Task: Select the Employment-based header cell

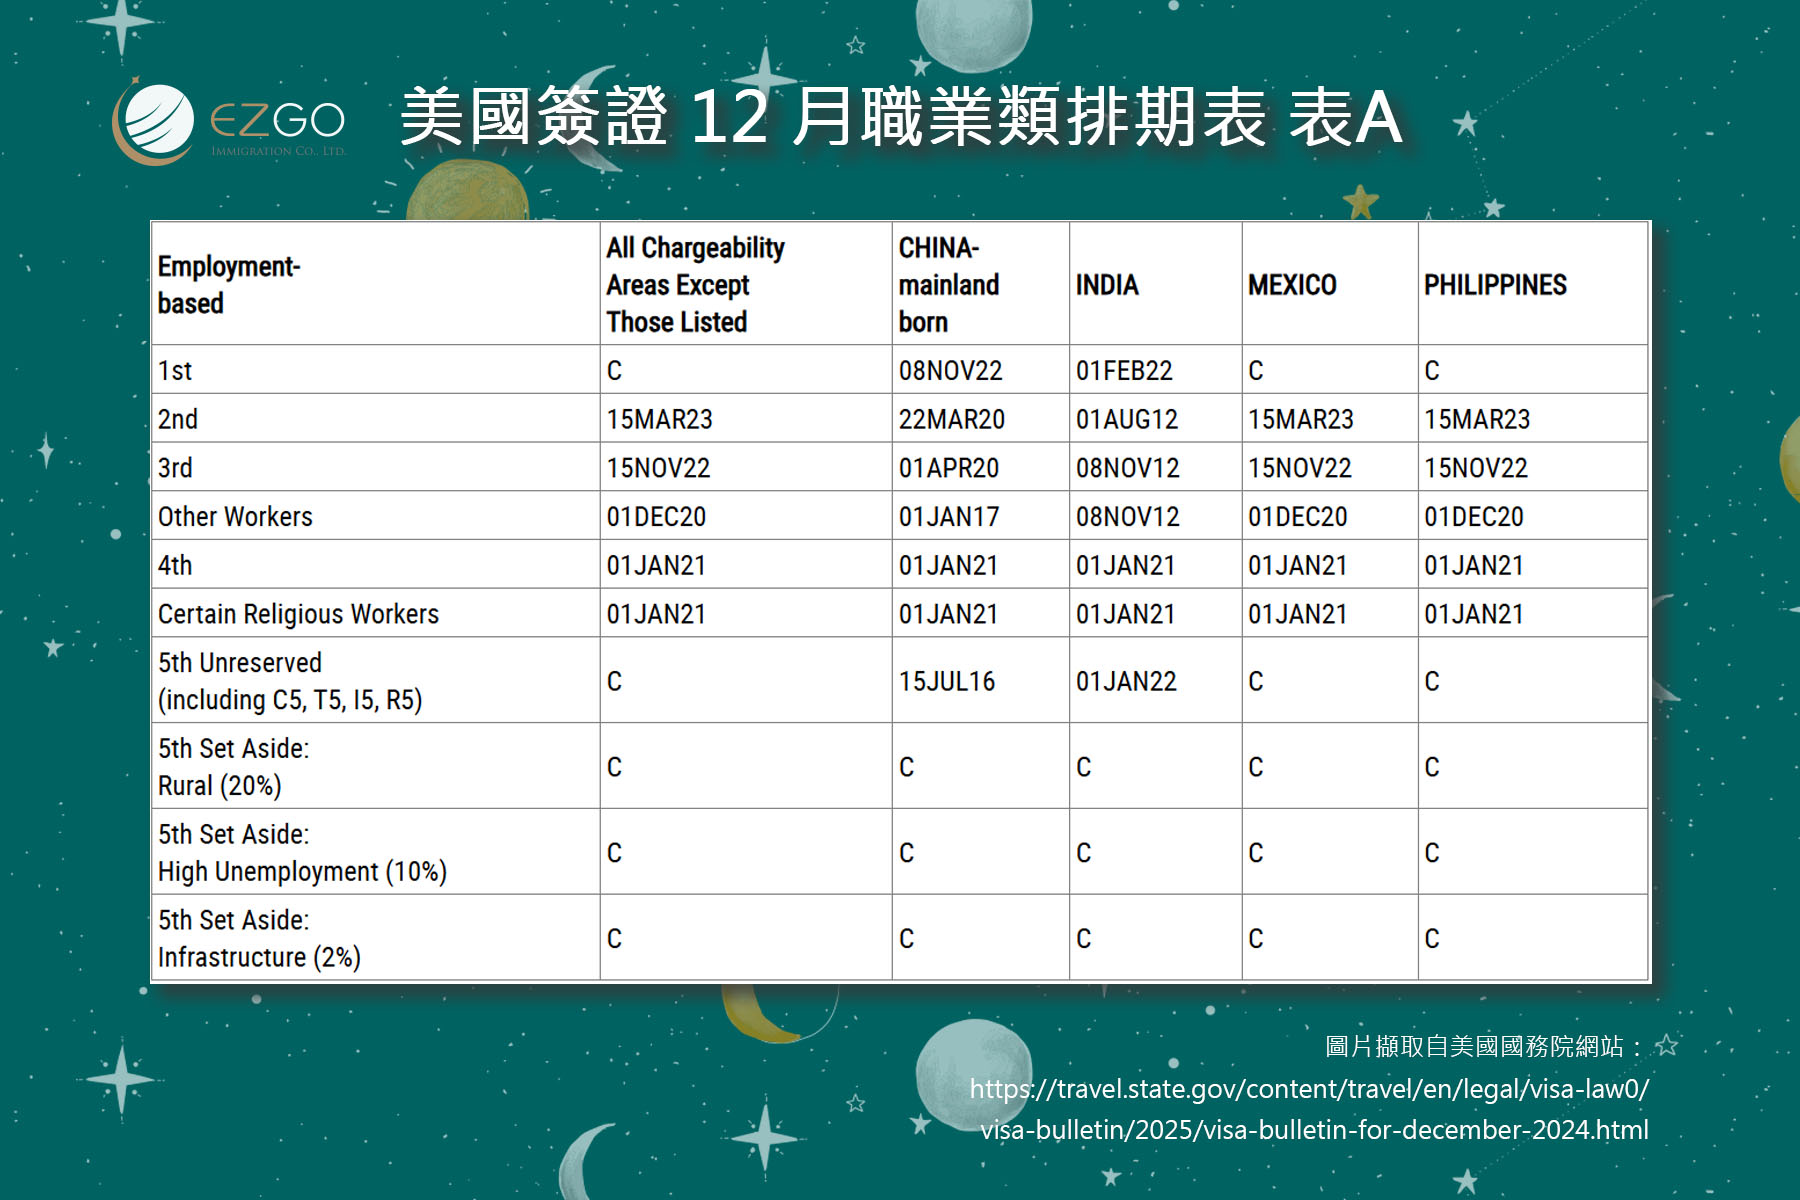Action: [x=229, y=285]
